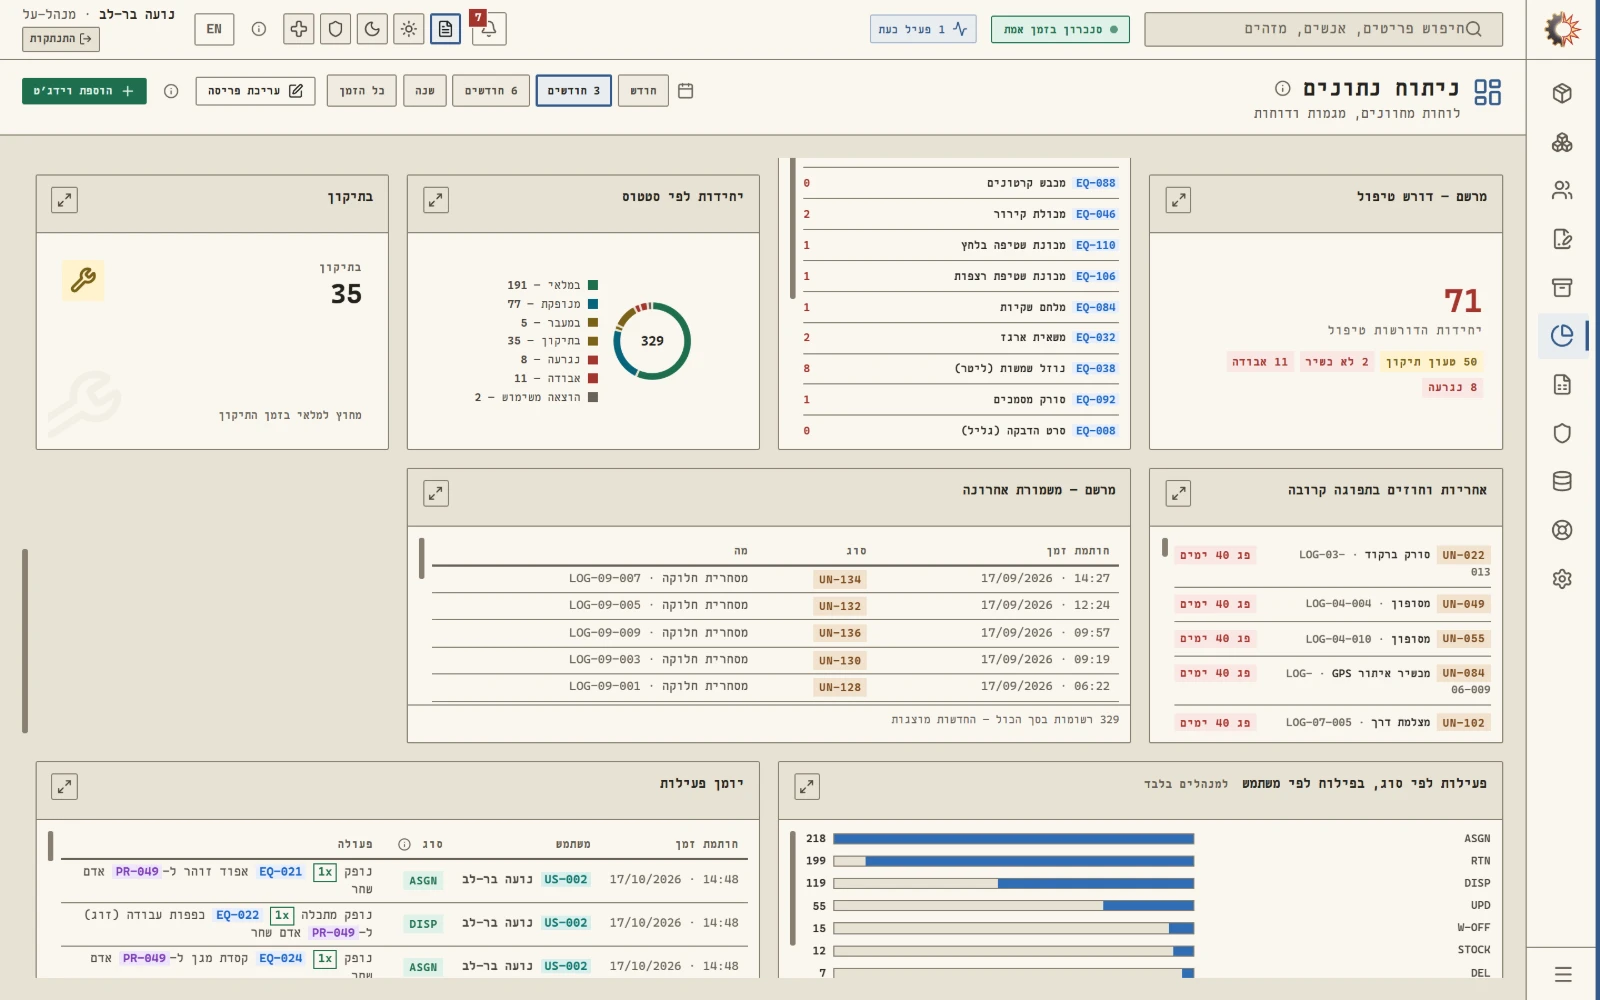Screen dimensions: 1600x1000
Task: Open the settings gear in sidebar
Action: point(1562,578)
